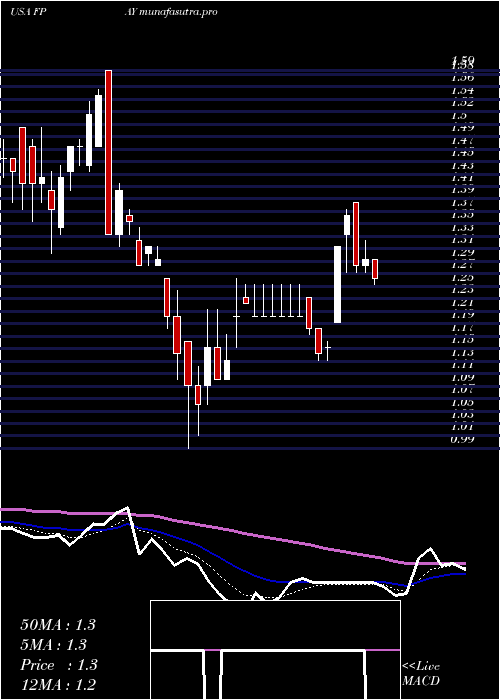Click the 1.29 price axis label

(462, 253)
